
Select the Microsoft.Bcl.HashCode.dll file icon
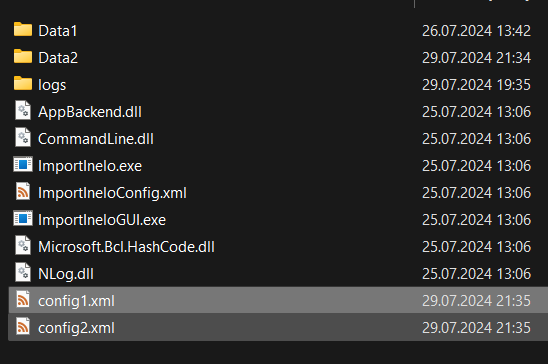[23, 245]
